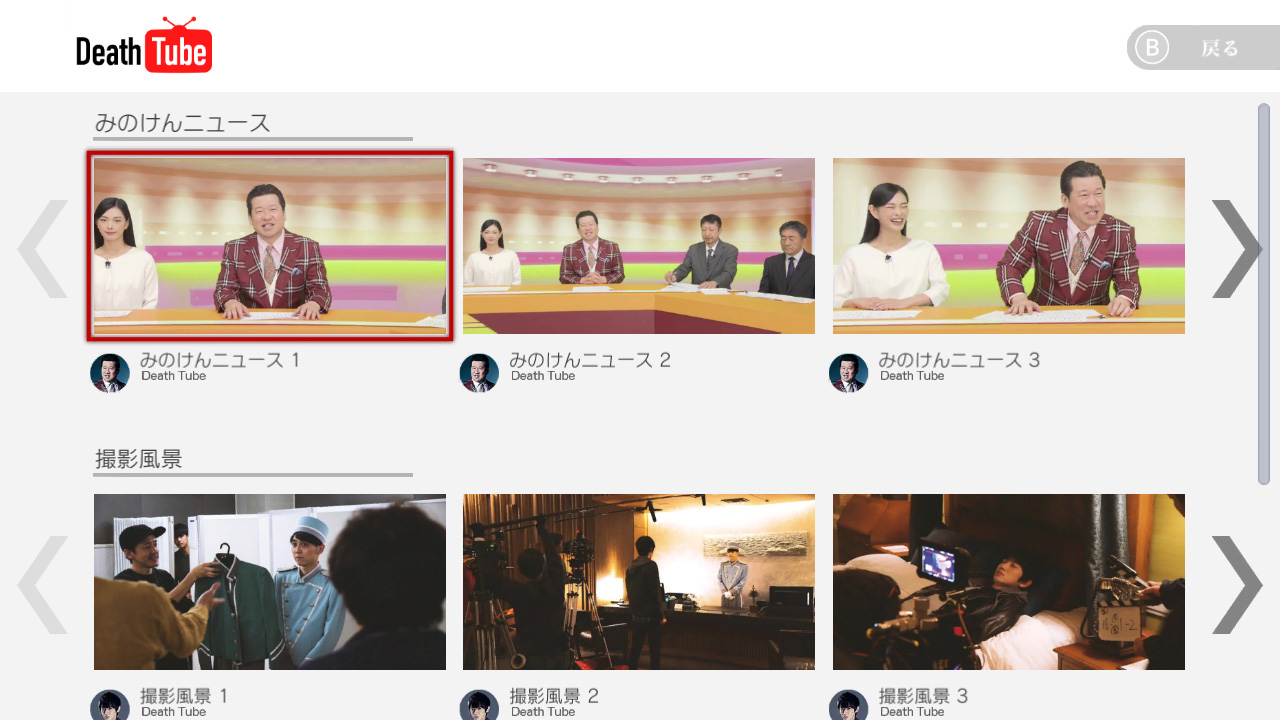
Task: Click the right arrow of 撮影風景 row
Action: click(x=1237, y=585)
